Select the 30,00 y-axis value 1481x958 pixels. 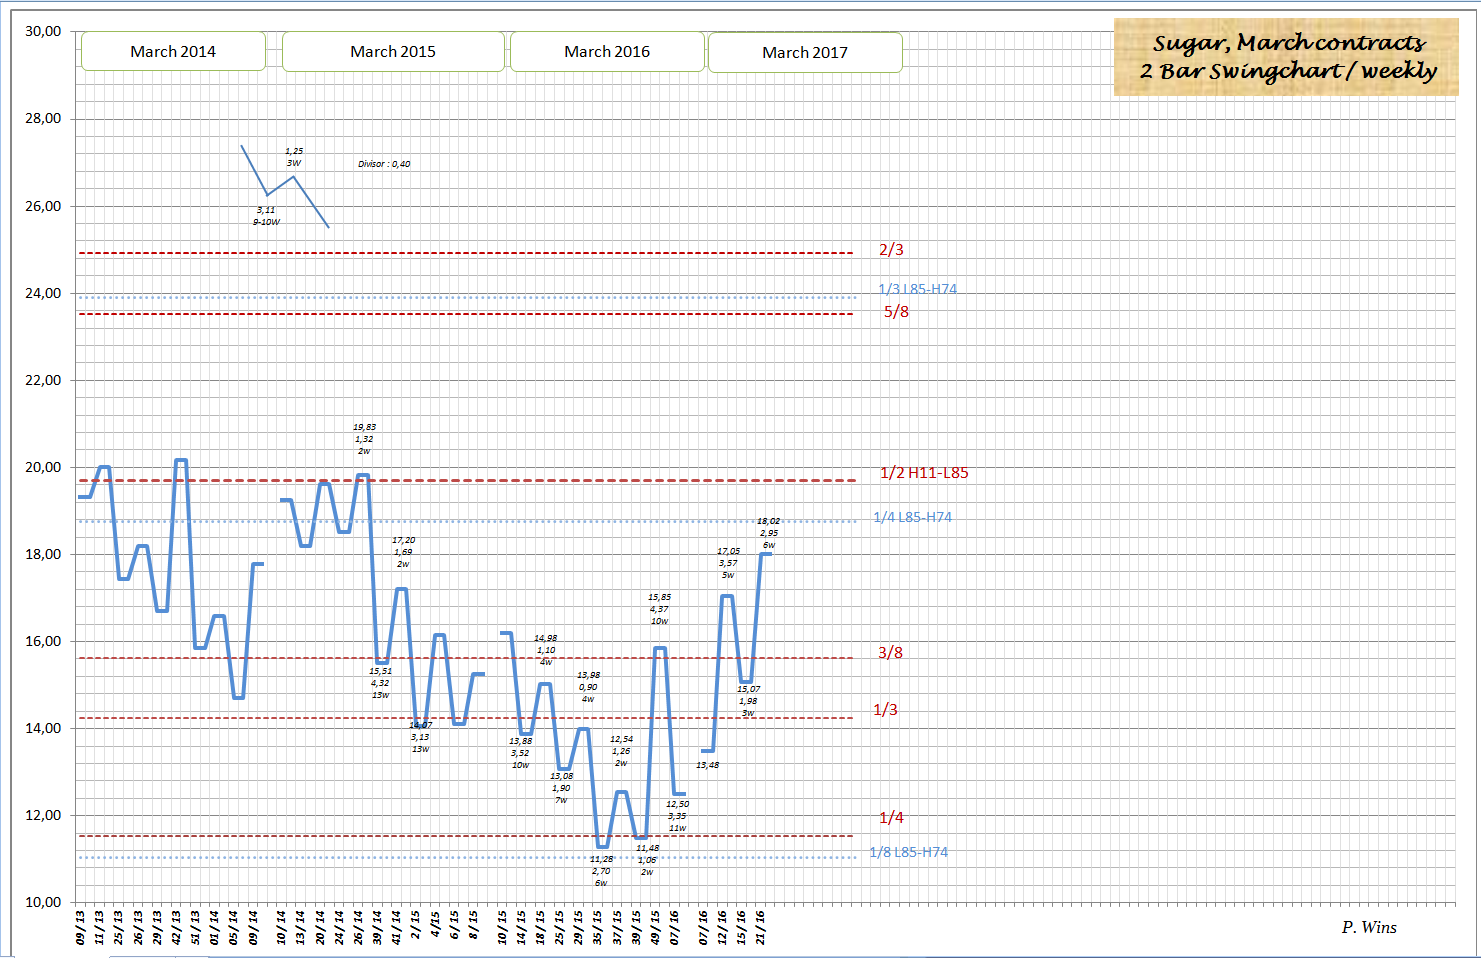43,31
